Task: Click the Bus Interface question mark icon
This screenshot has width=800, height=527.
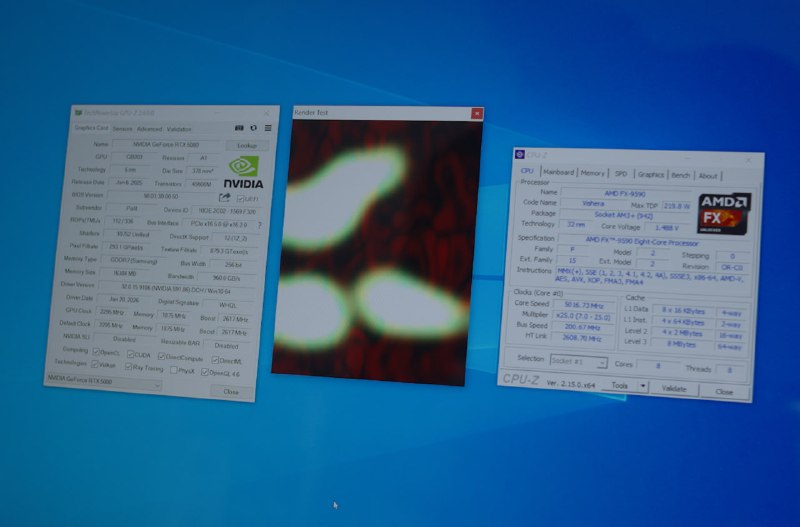Action: pyautogui.click(x=260, y=225)
